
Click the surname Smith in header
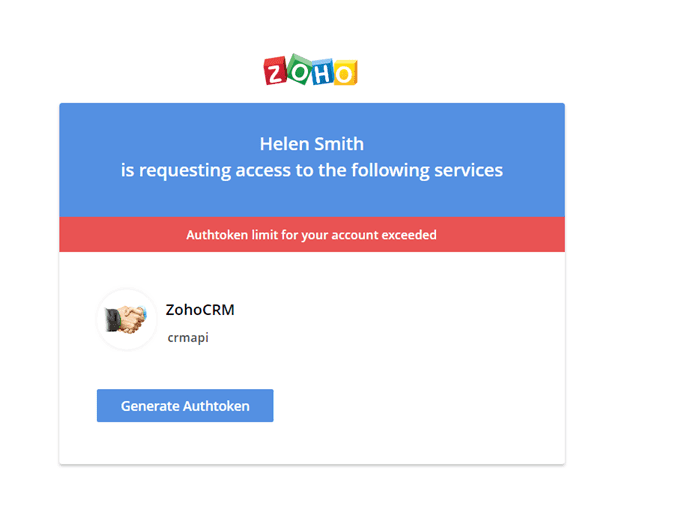pos(339,144)
